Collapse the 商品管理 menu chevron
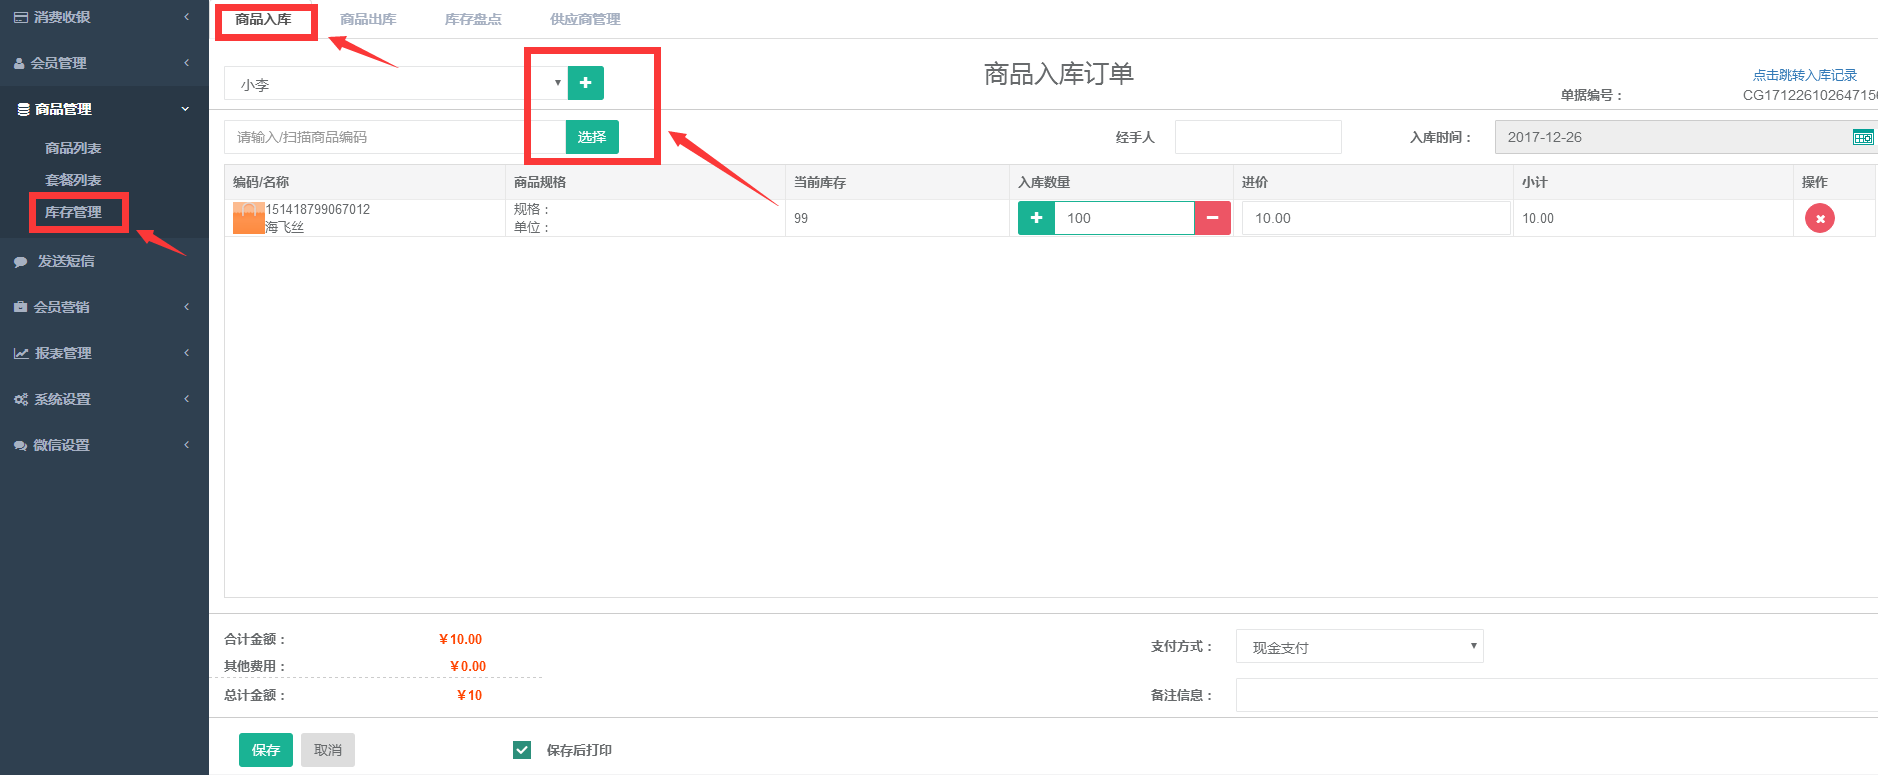The image size is (1878, 775). (186, 109)
